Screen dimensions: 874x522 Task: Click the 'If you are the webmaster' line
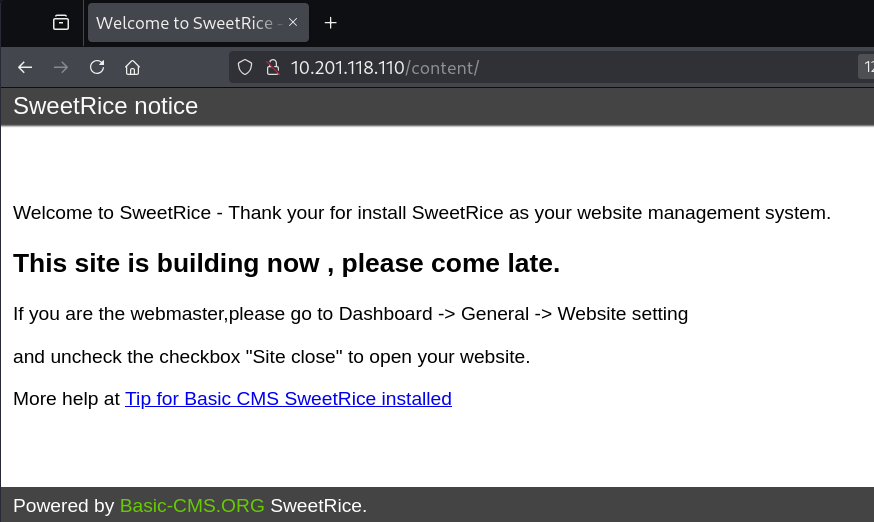351,313
